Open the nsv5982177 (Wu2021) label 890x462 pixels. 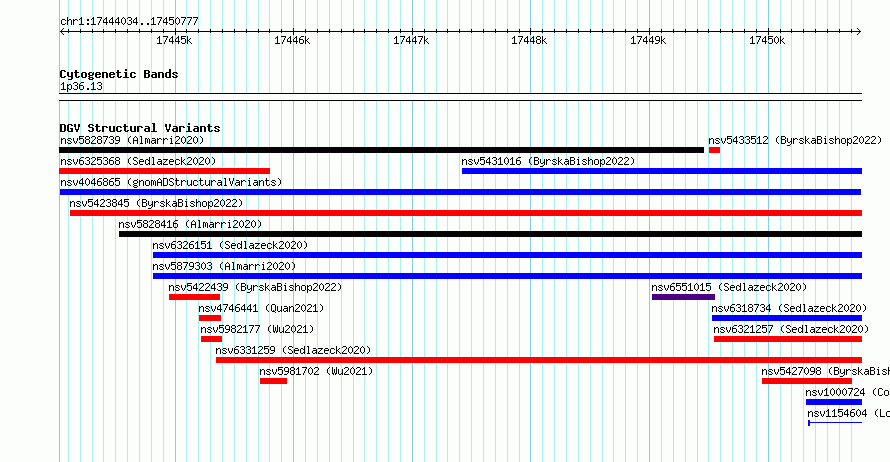click(x=257, y=329)
